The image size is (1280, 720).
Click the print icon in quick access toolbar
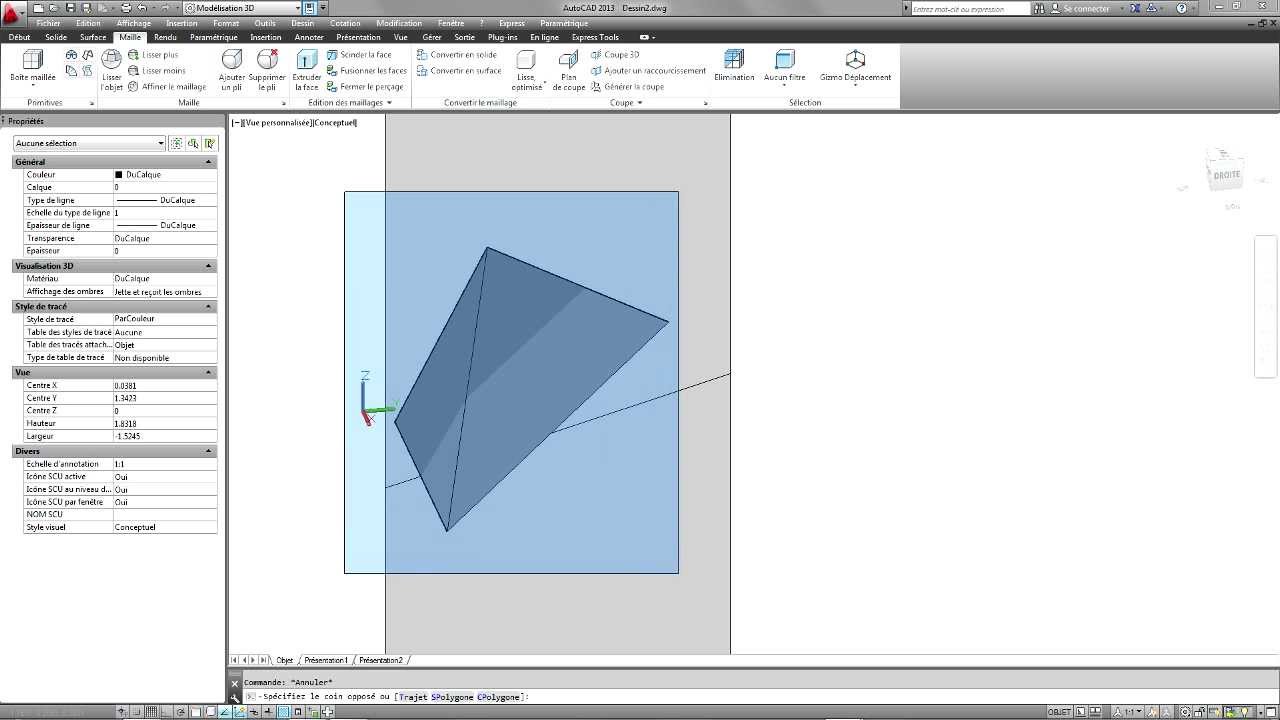tap(126, 8)
